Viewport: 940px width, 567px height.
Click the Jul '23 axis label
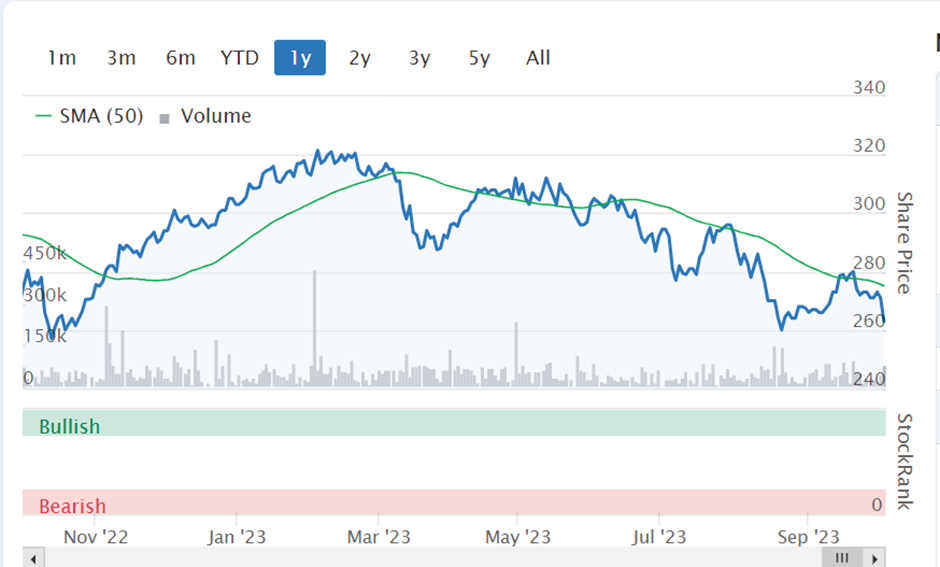click(x=659, y=537)
